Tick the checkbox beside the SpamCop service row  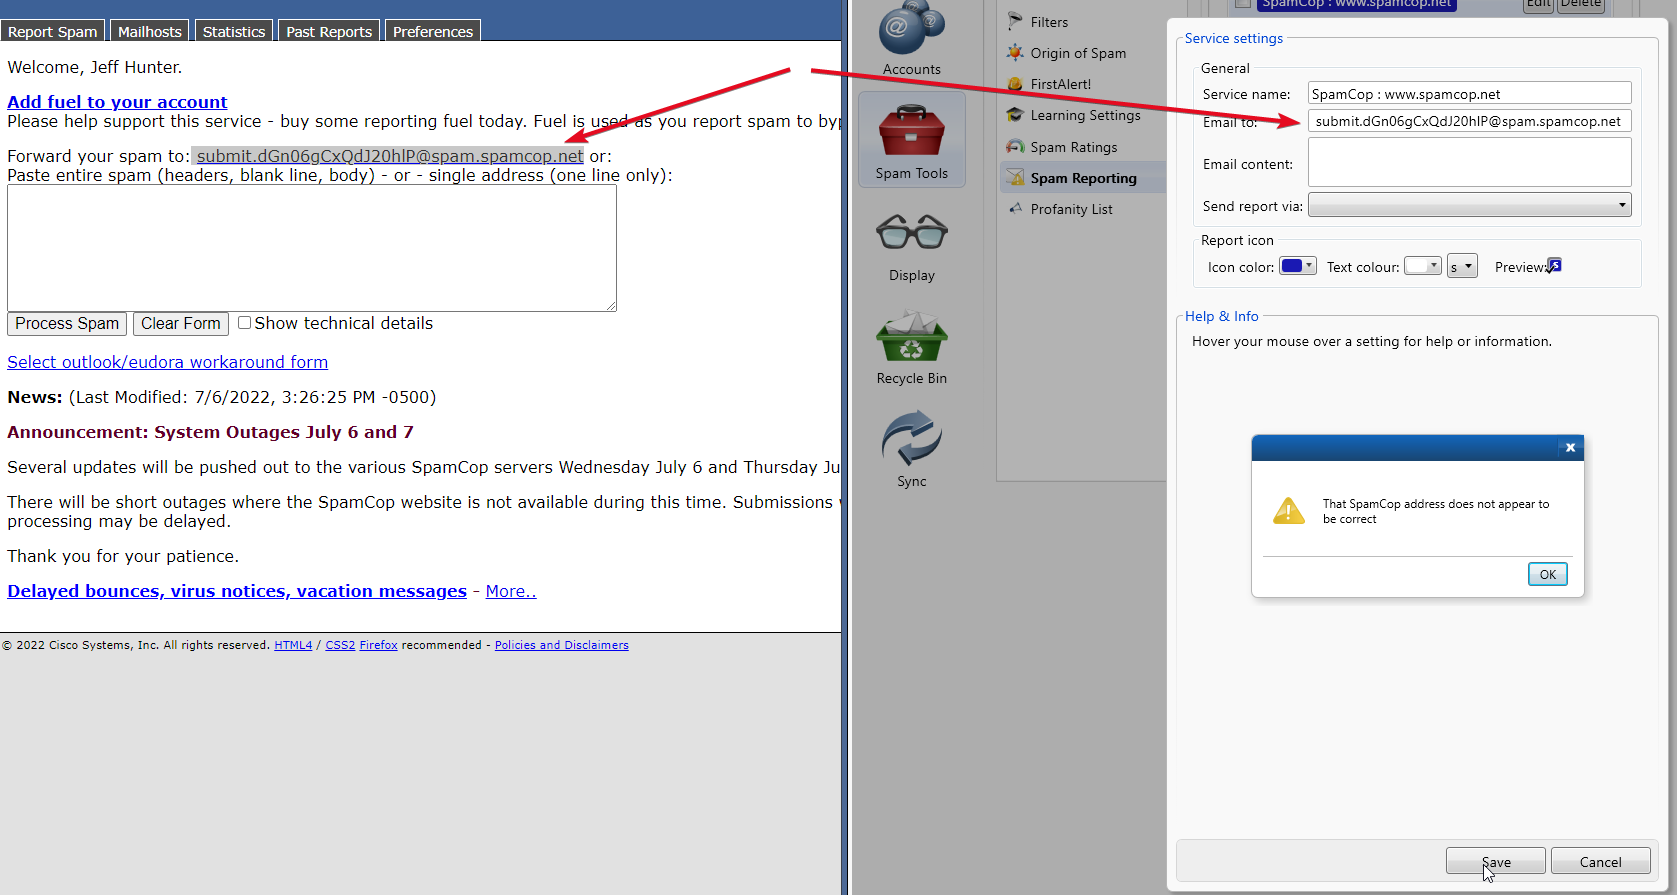[1243, 3]
